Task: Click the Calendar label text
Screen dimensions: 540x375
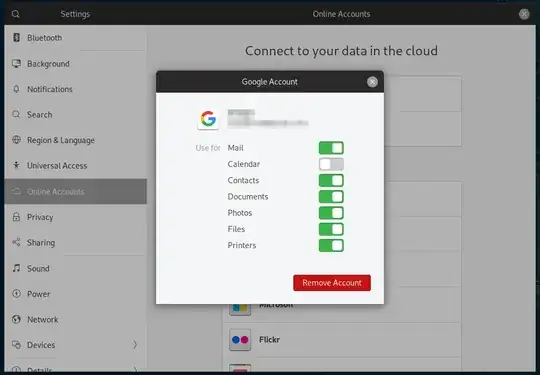Action: 243,164
